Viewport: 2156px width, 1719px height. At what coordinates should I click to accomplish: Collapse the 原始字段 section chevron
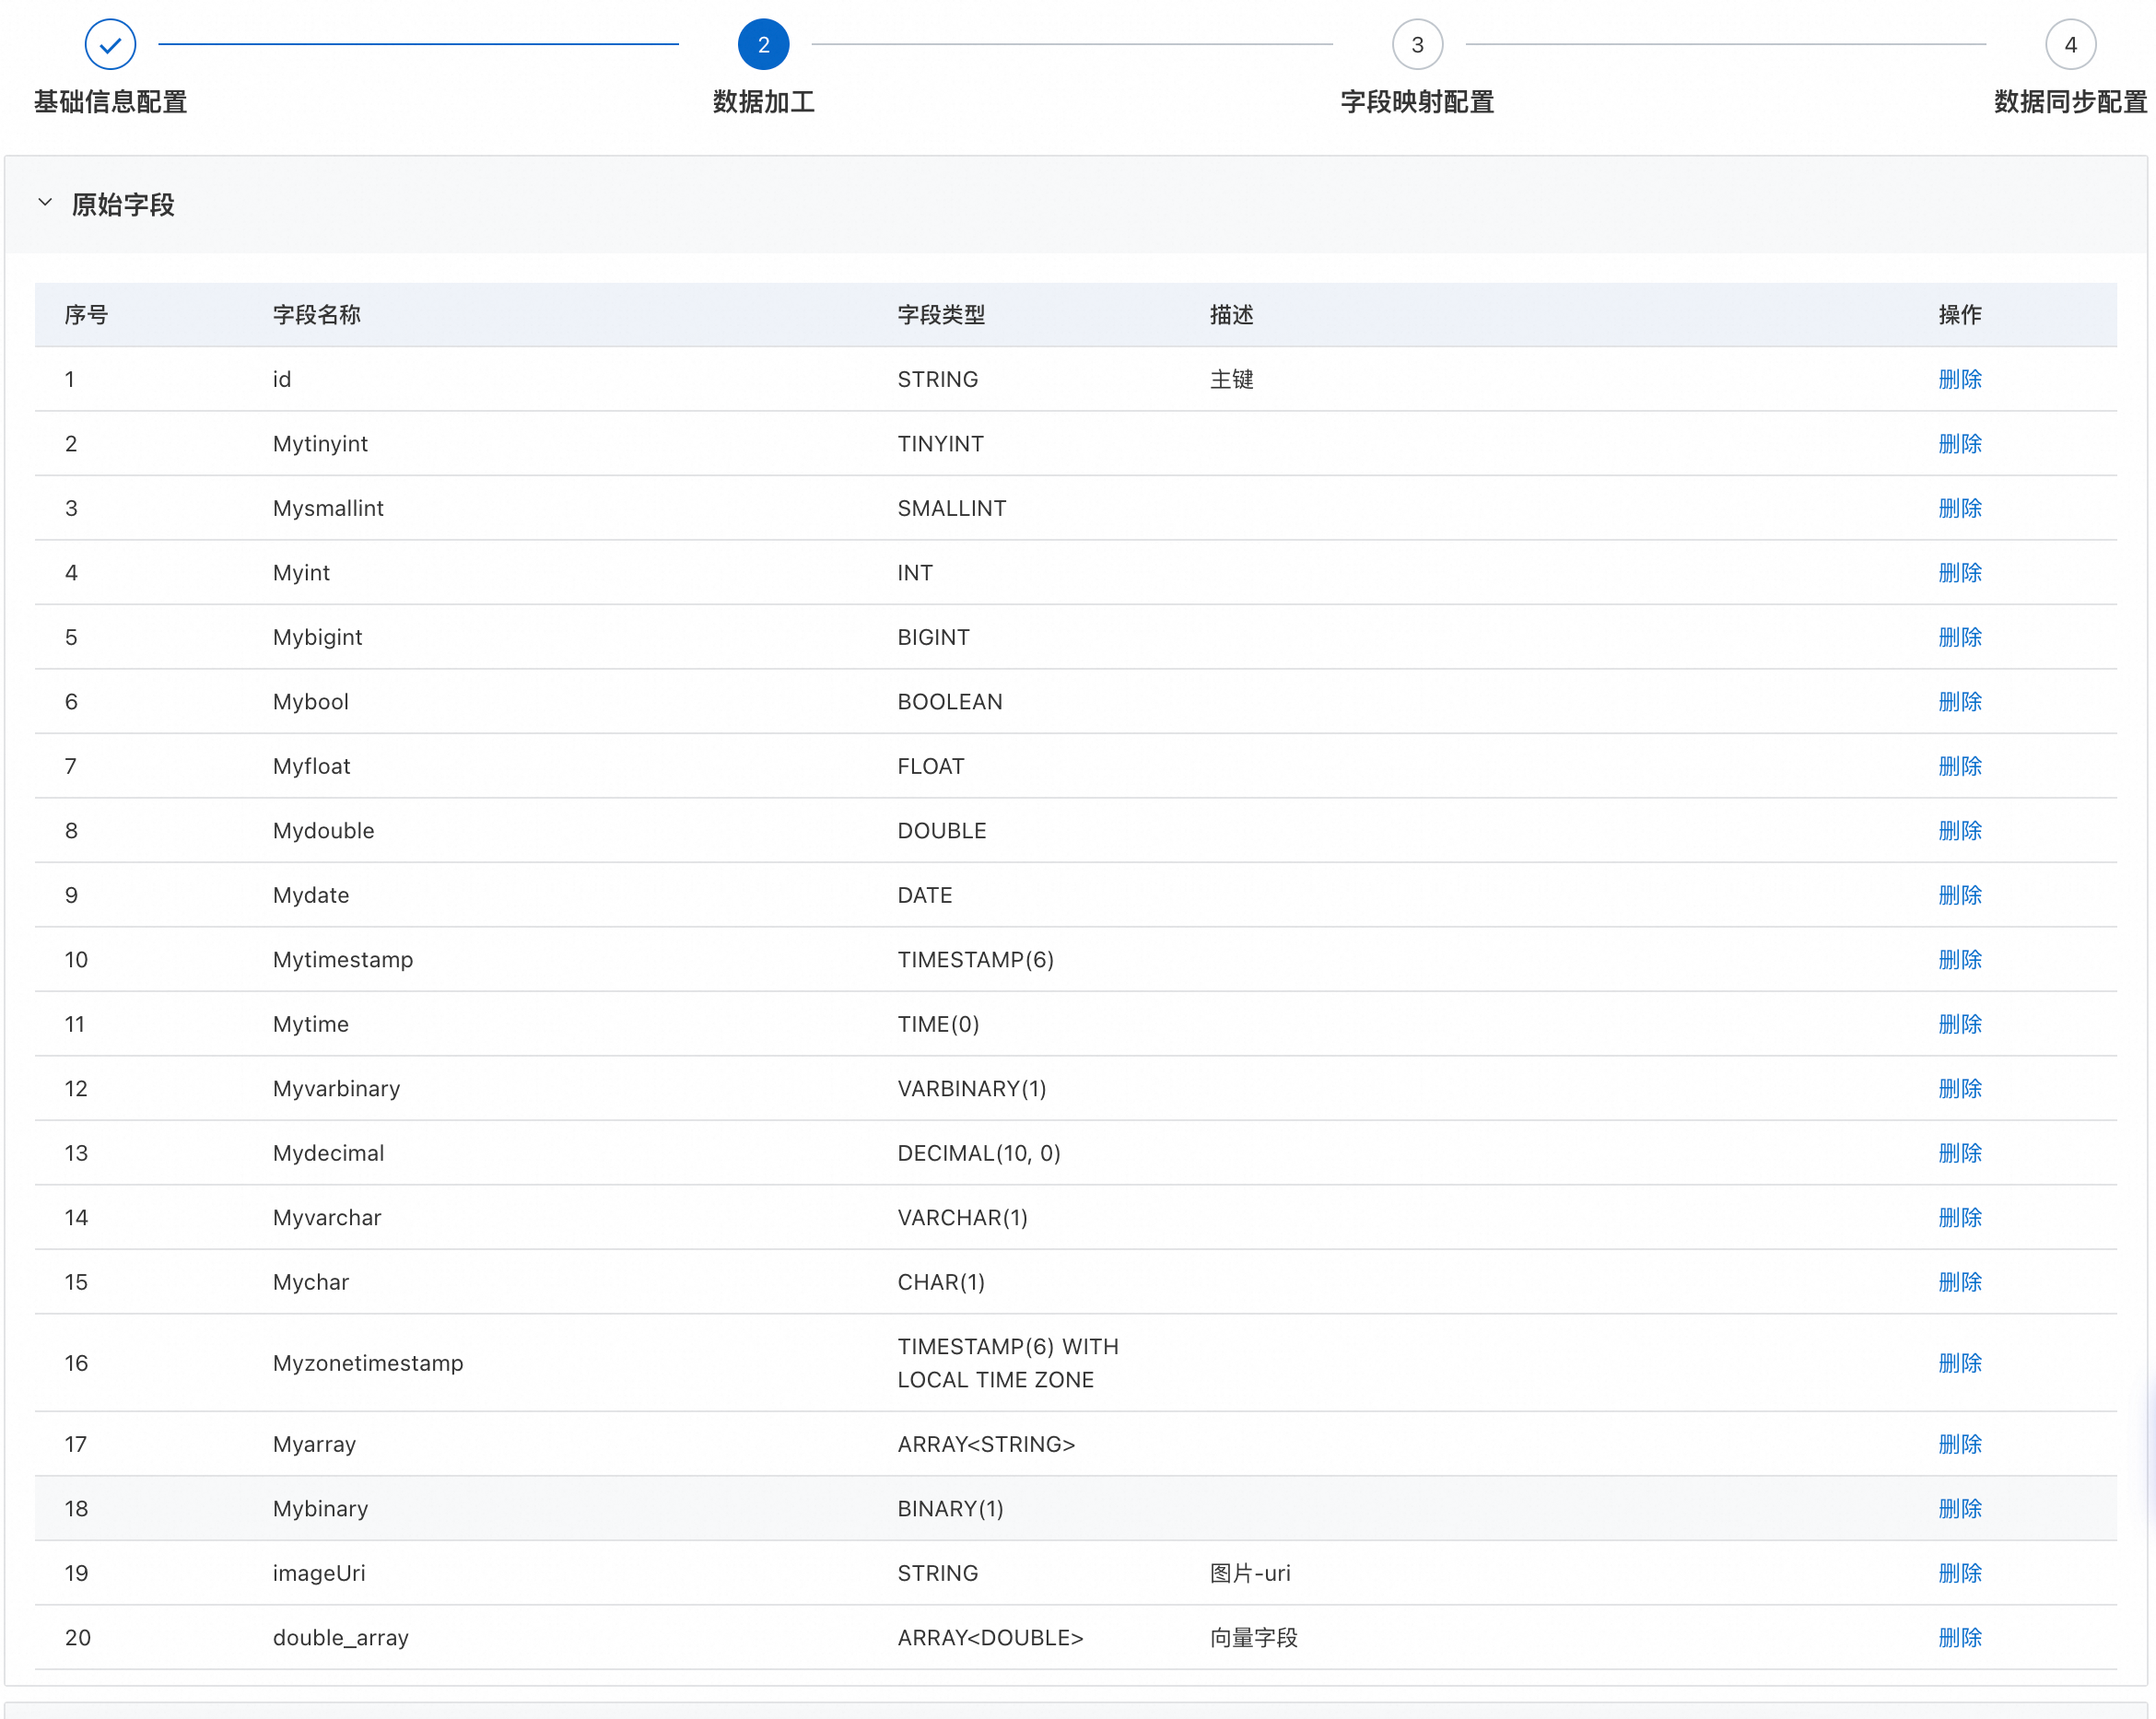45,203
